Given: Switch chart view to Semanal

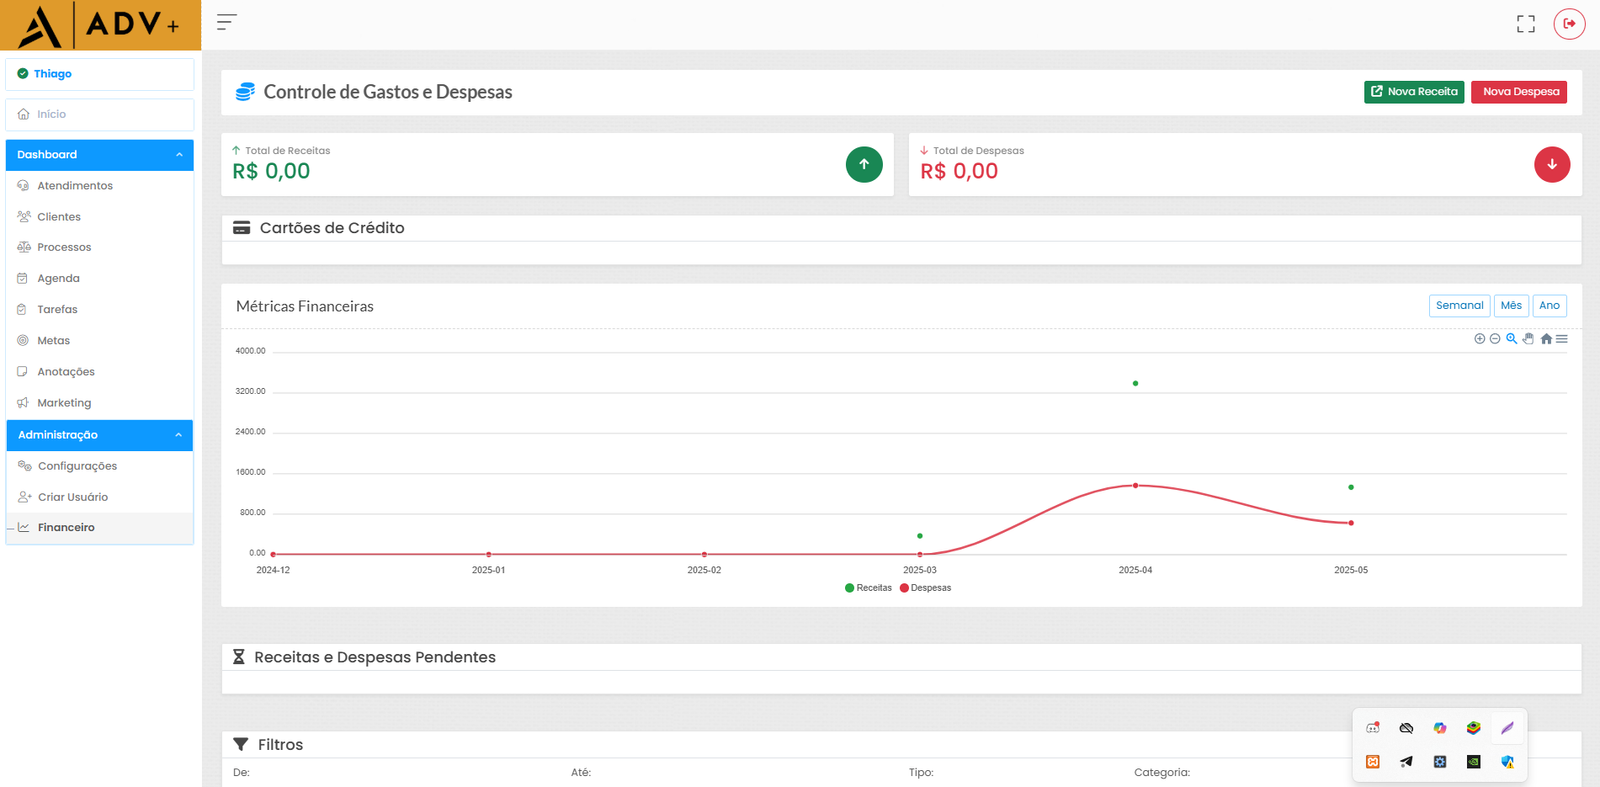Looking at the screenshot, I should pyautogui.click(x=1459, y=306).
